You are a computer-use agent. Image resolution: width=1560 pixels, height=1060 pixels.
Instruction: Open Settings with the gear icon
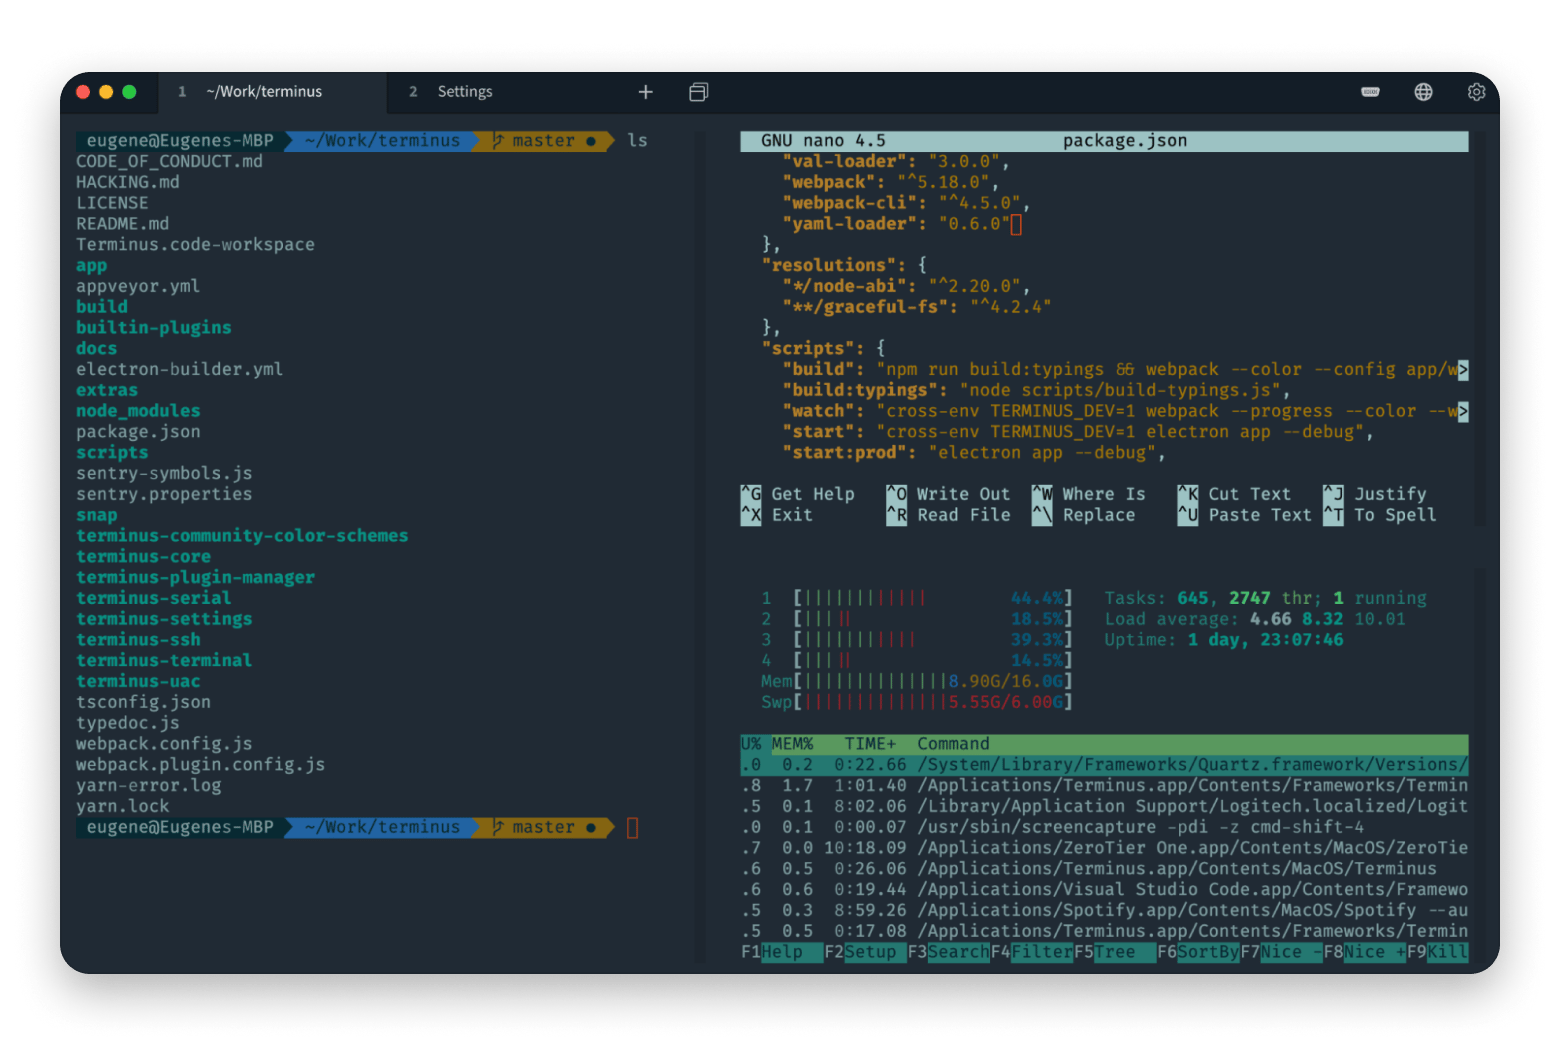point(1476,92)
